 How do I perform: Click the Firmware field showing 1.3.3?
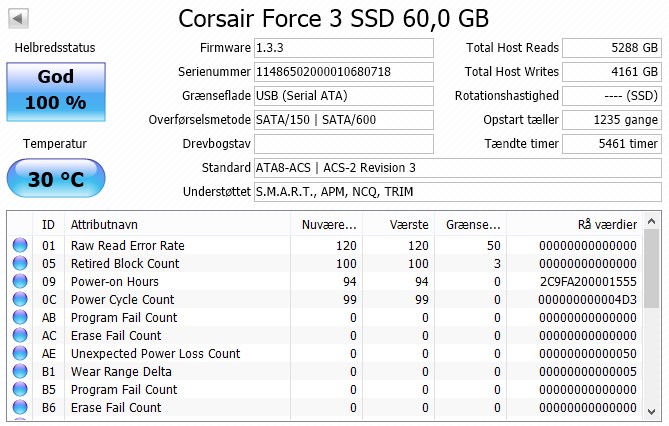tap(344, 48)
